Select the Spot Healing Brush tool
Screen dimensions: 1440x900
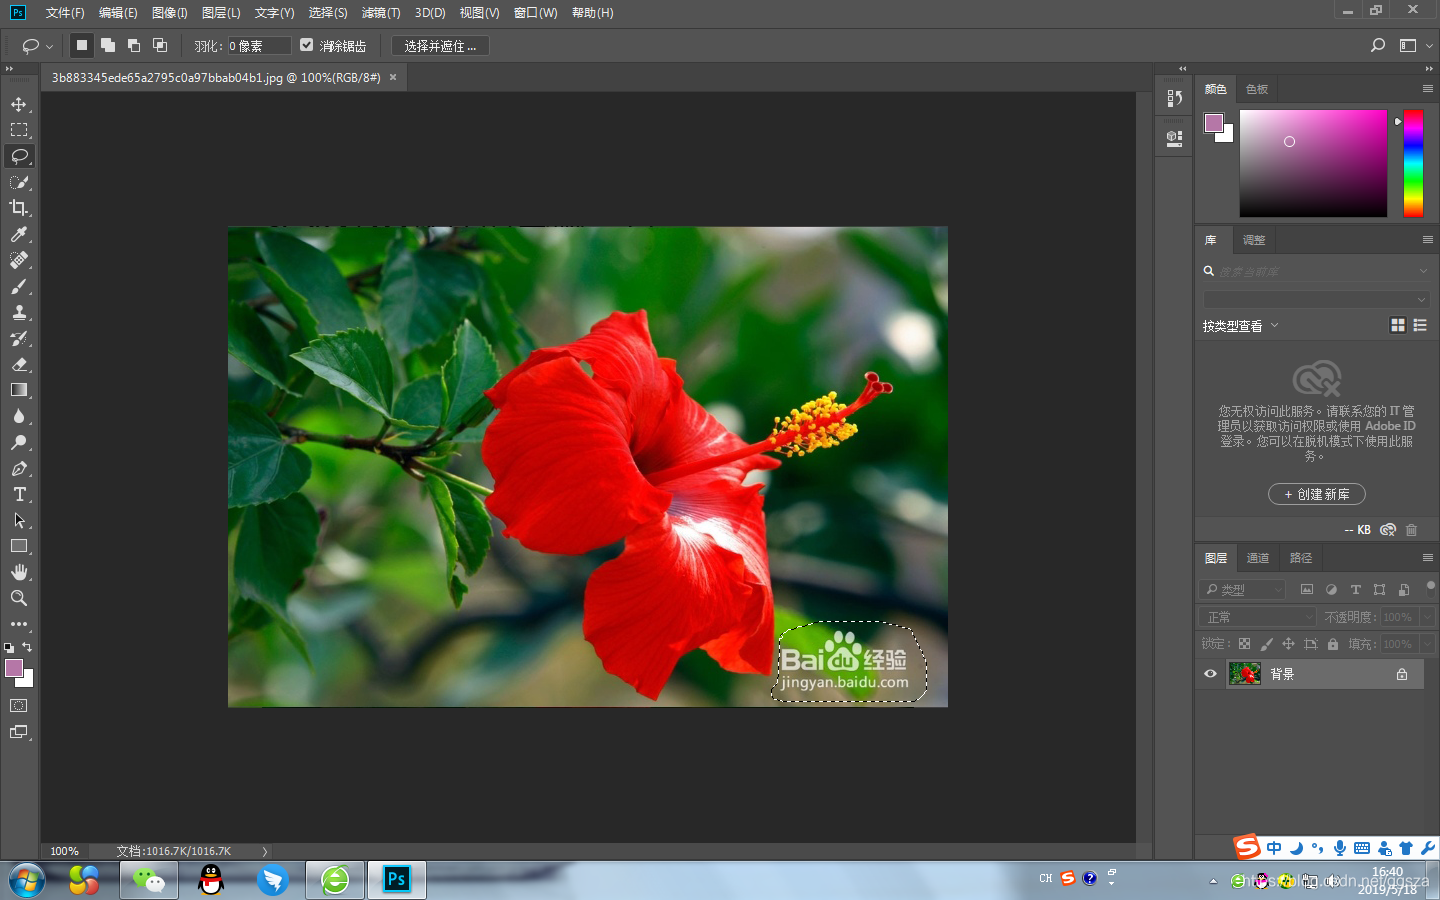19,260
